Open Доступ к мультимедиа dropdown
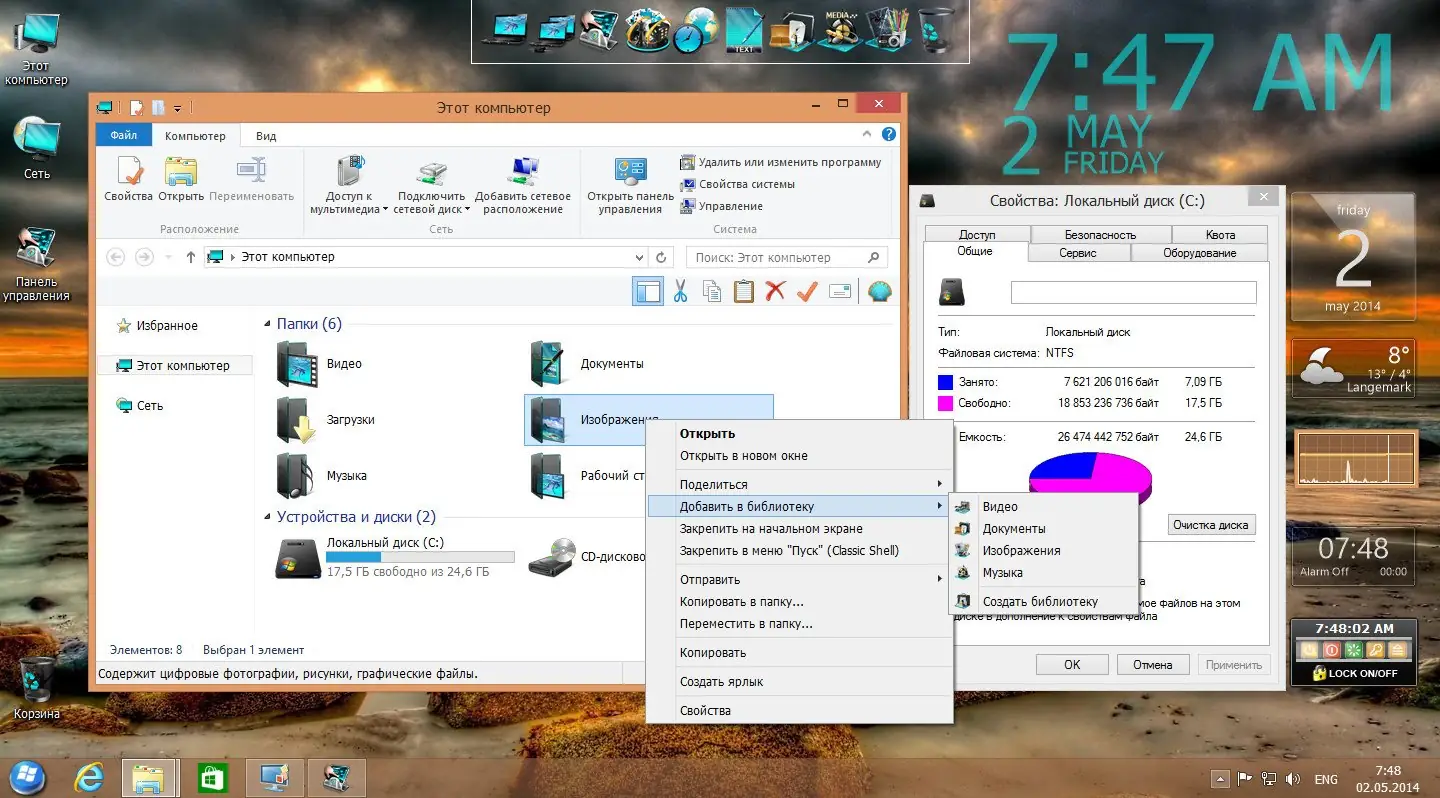The height and width of the screenshot is (798, 1440). (x=349, y=186)
